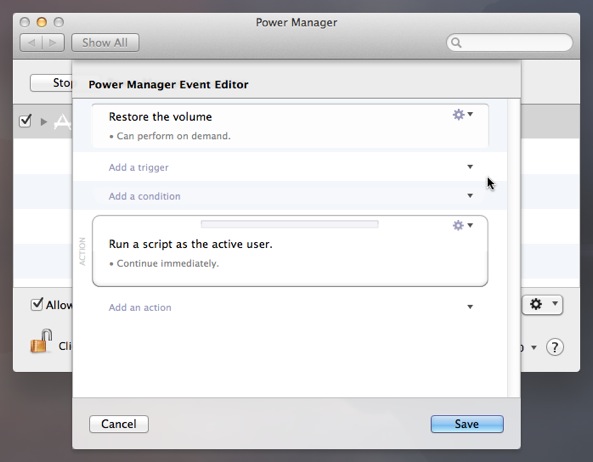
Task: Open the Add a condition dropdown arrow
Action: [x=470, y=196]
